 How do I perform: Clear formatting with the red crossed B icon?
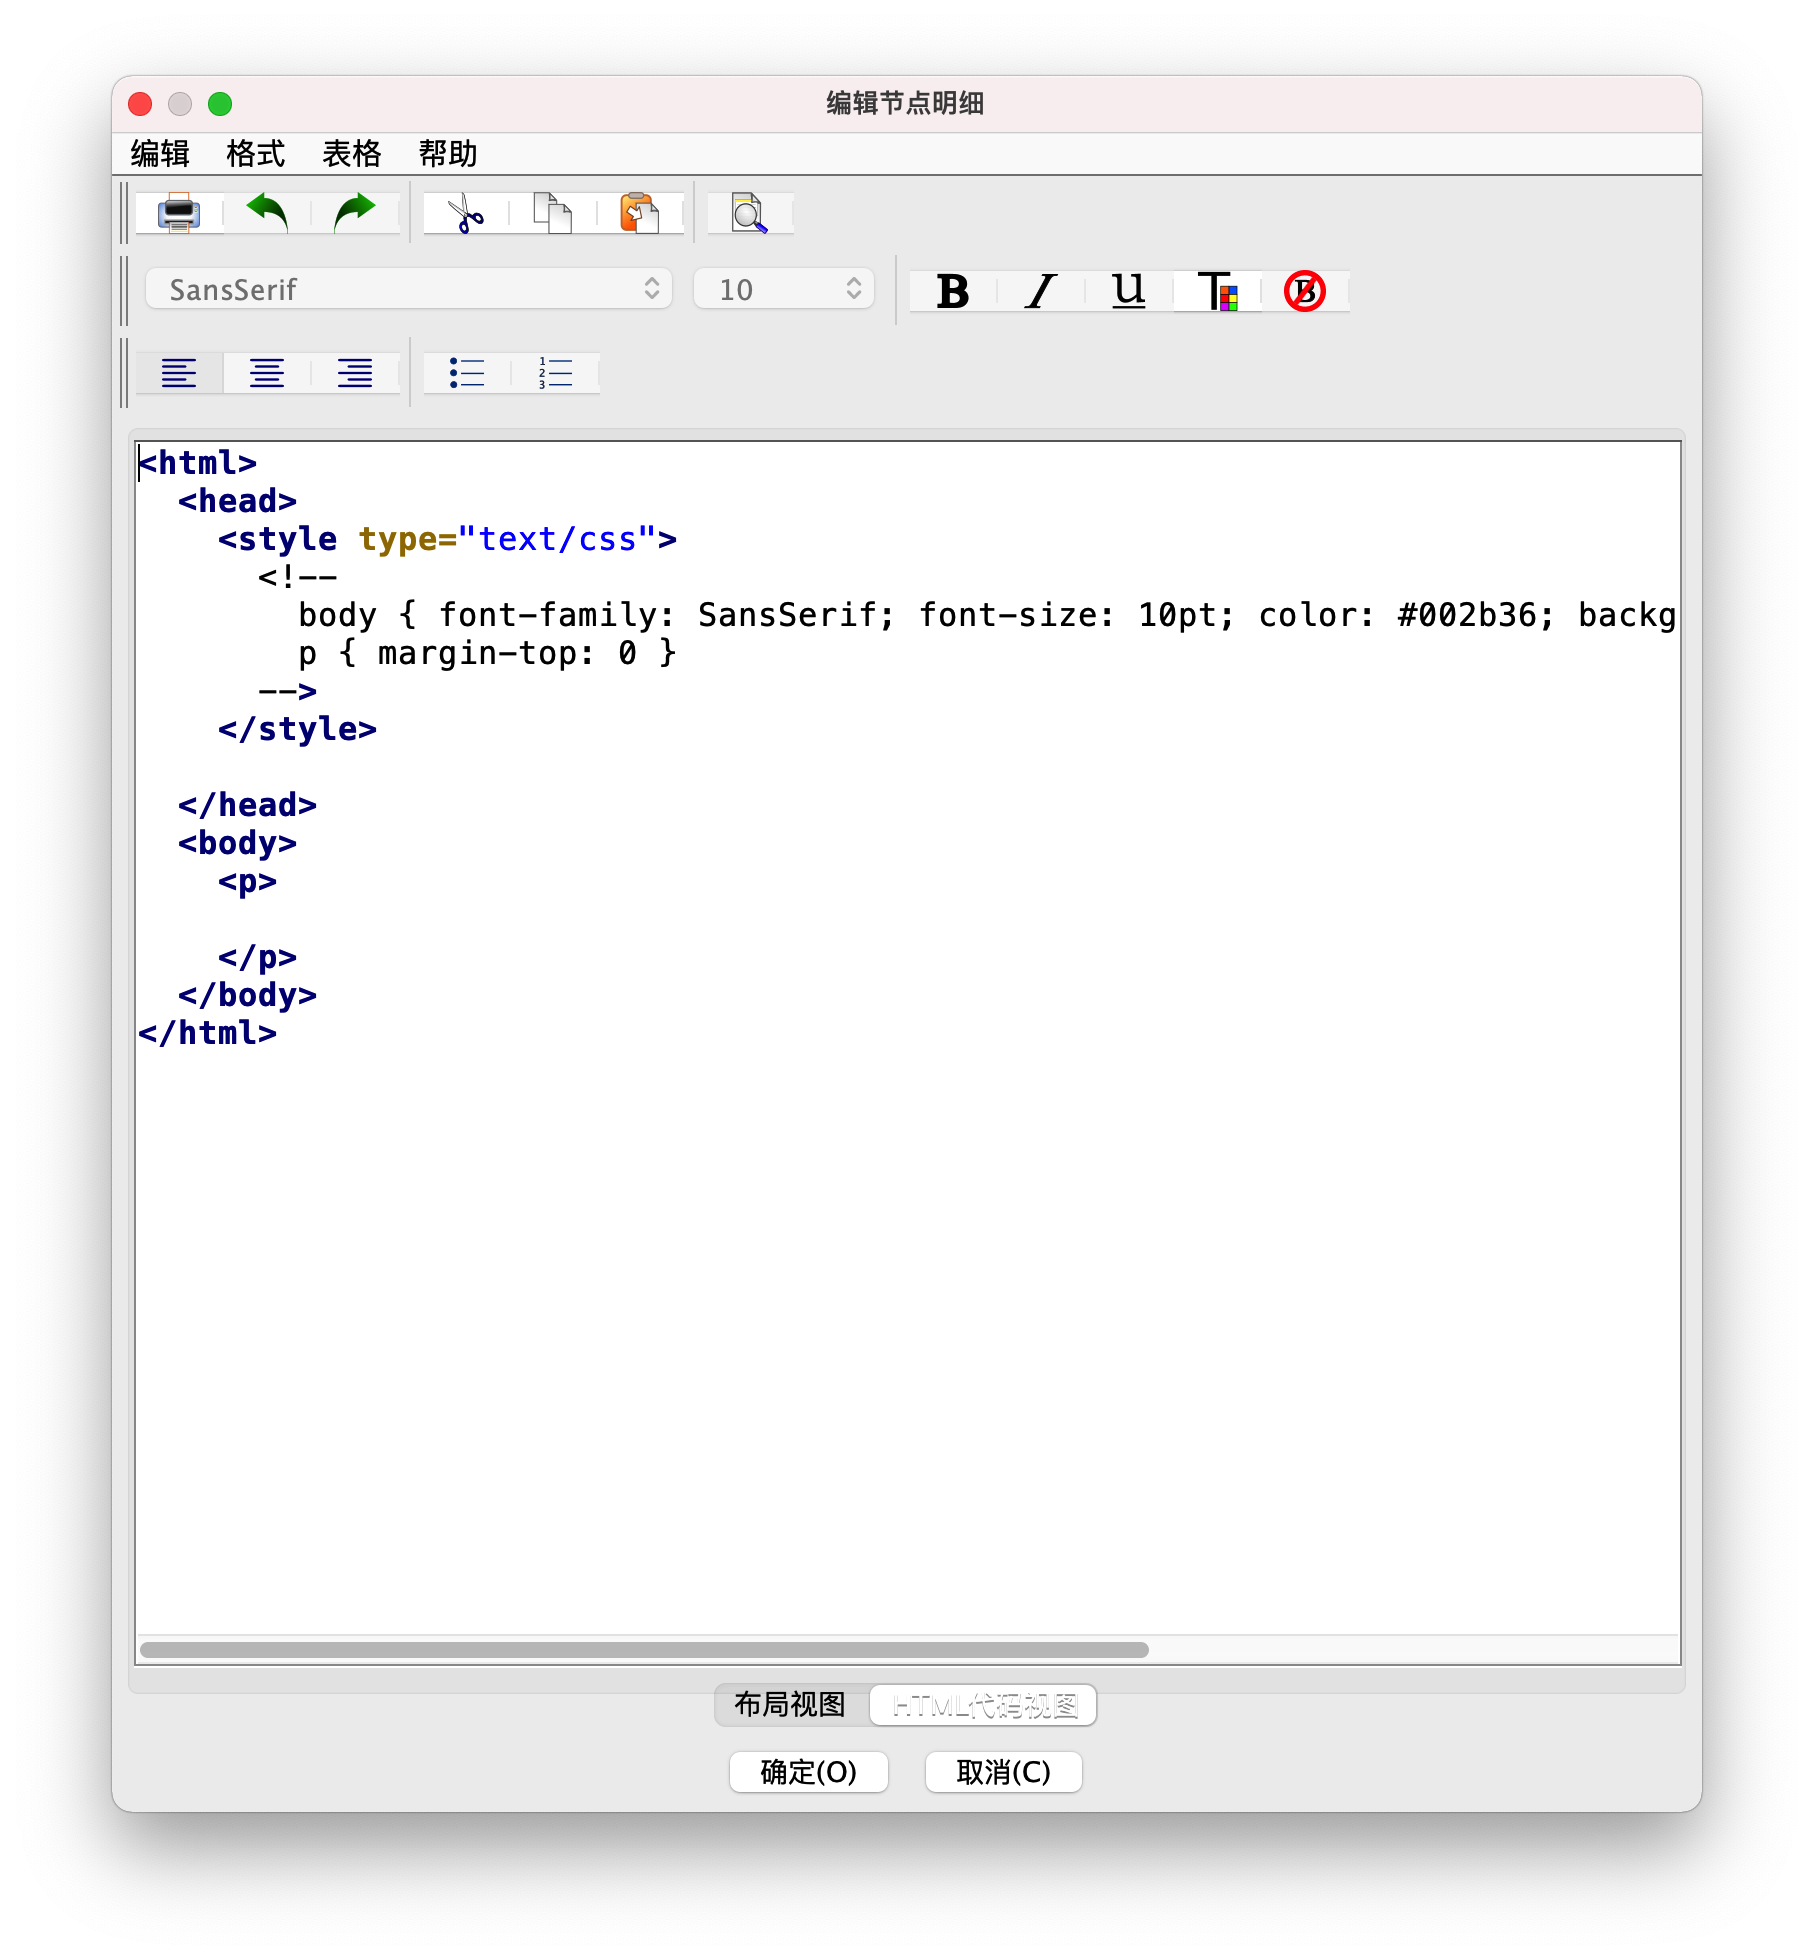1305,291
